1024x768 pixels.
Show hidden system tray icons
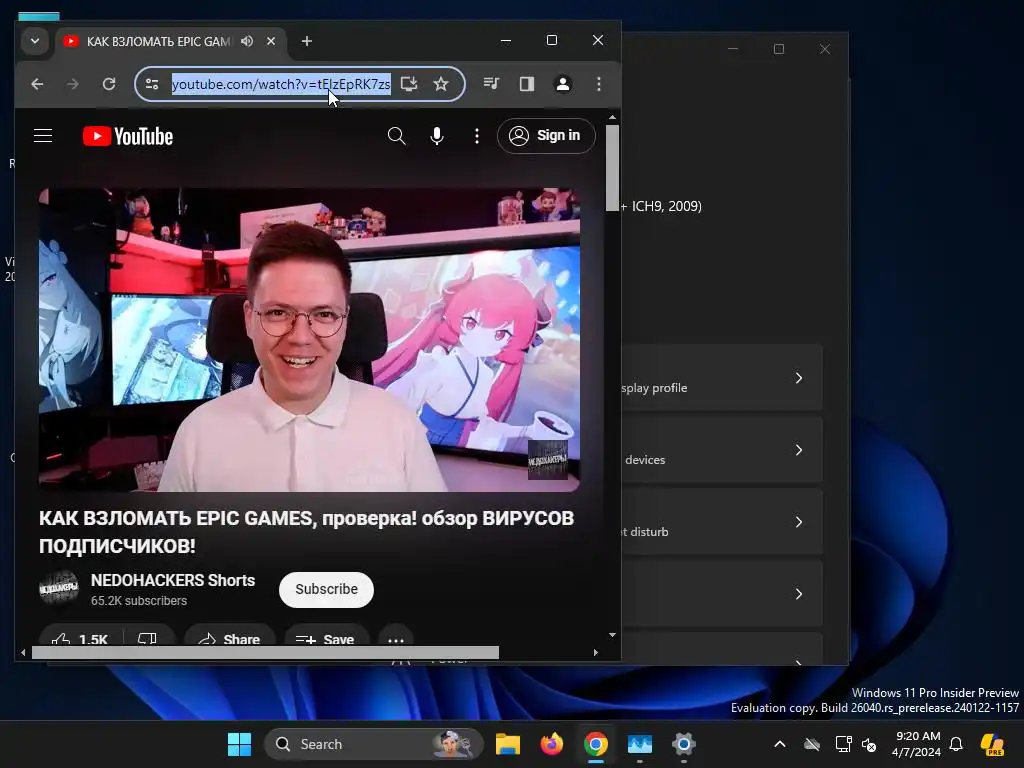(780, 744)
